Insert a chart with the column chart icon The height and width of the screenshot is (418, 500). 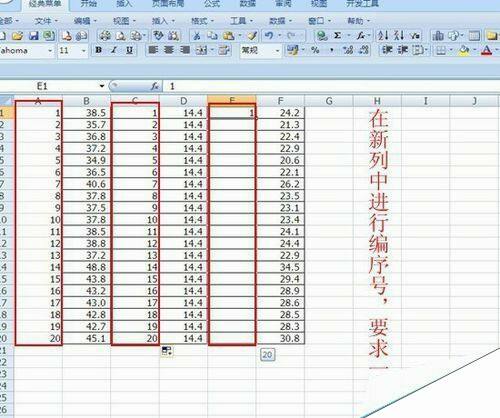[438, 35]
